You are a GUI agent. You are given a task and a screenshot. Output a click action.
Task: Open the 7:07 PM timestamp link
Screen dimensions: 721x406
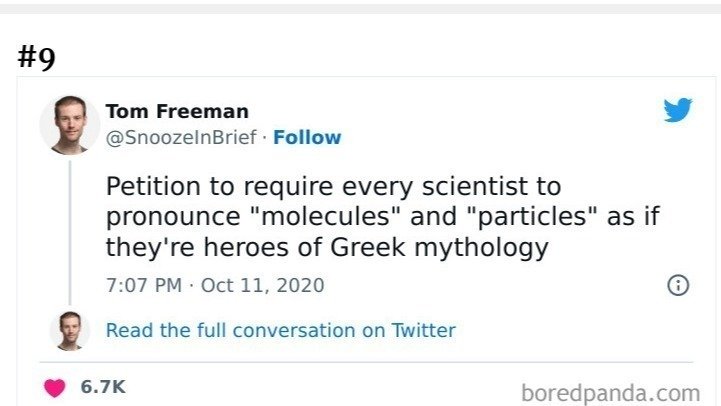145,285
